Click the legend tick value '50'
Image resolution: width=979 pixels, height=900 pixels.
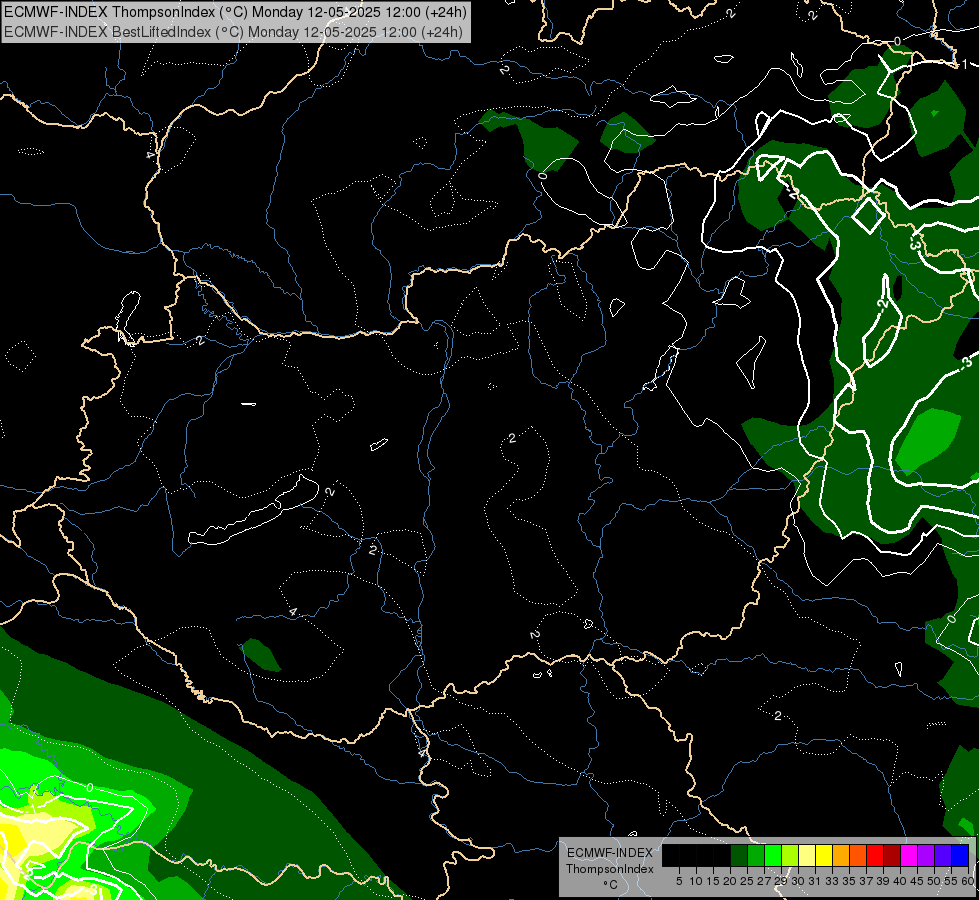(935, 881)
